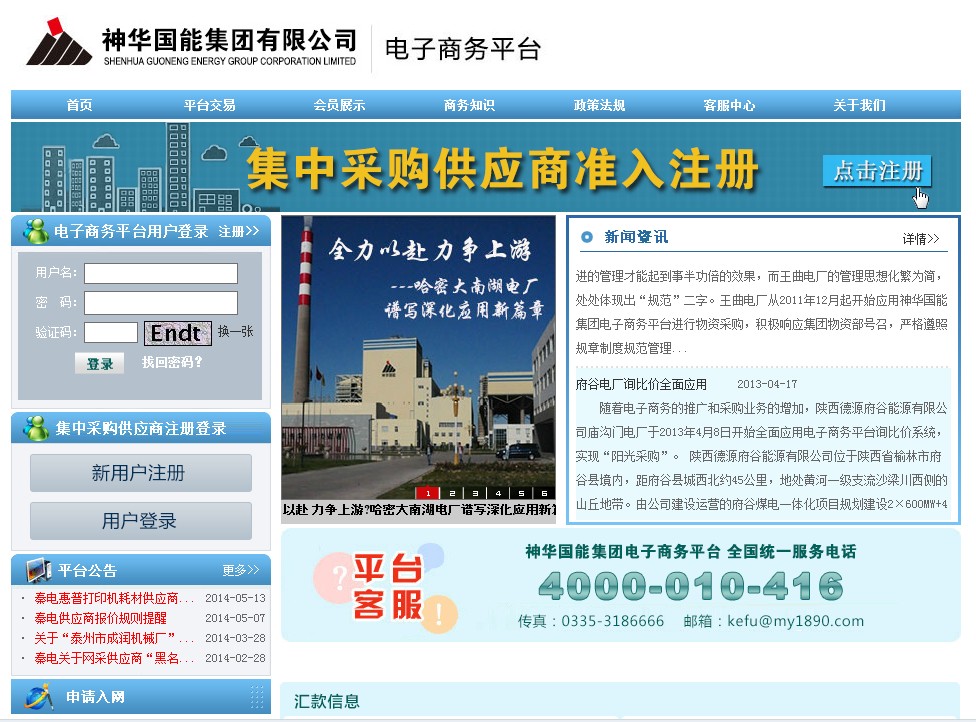Screen dimensions: 976x722
Task: Open news article 府谷电厂询比价全面应用
Action: (640, 384)
